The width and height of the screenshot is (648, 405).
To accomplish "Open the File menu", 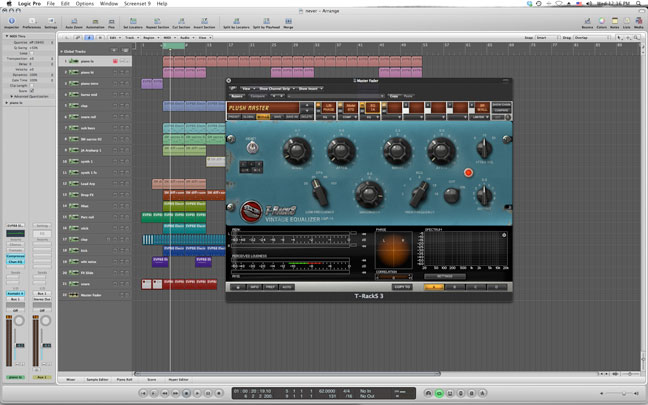I will pyautogui.click(x=50, y=3).
